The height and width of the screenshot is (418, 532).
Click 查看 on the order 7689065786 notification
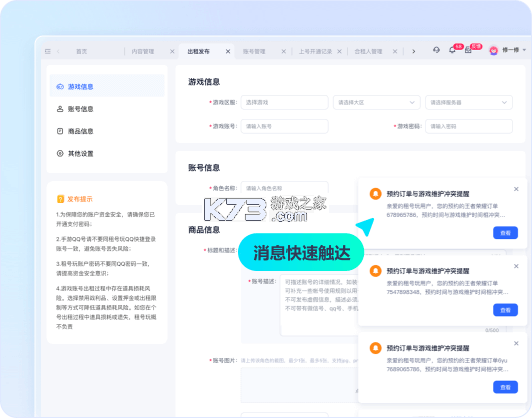pyautogui.click(x=505, y=387)
